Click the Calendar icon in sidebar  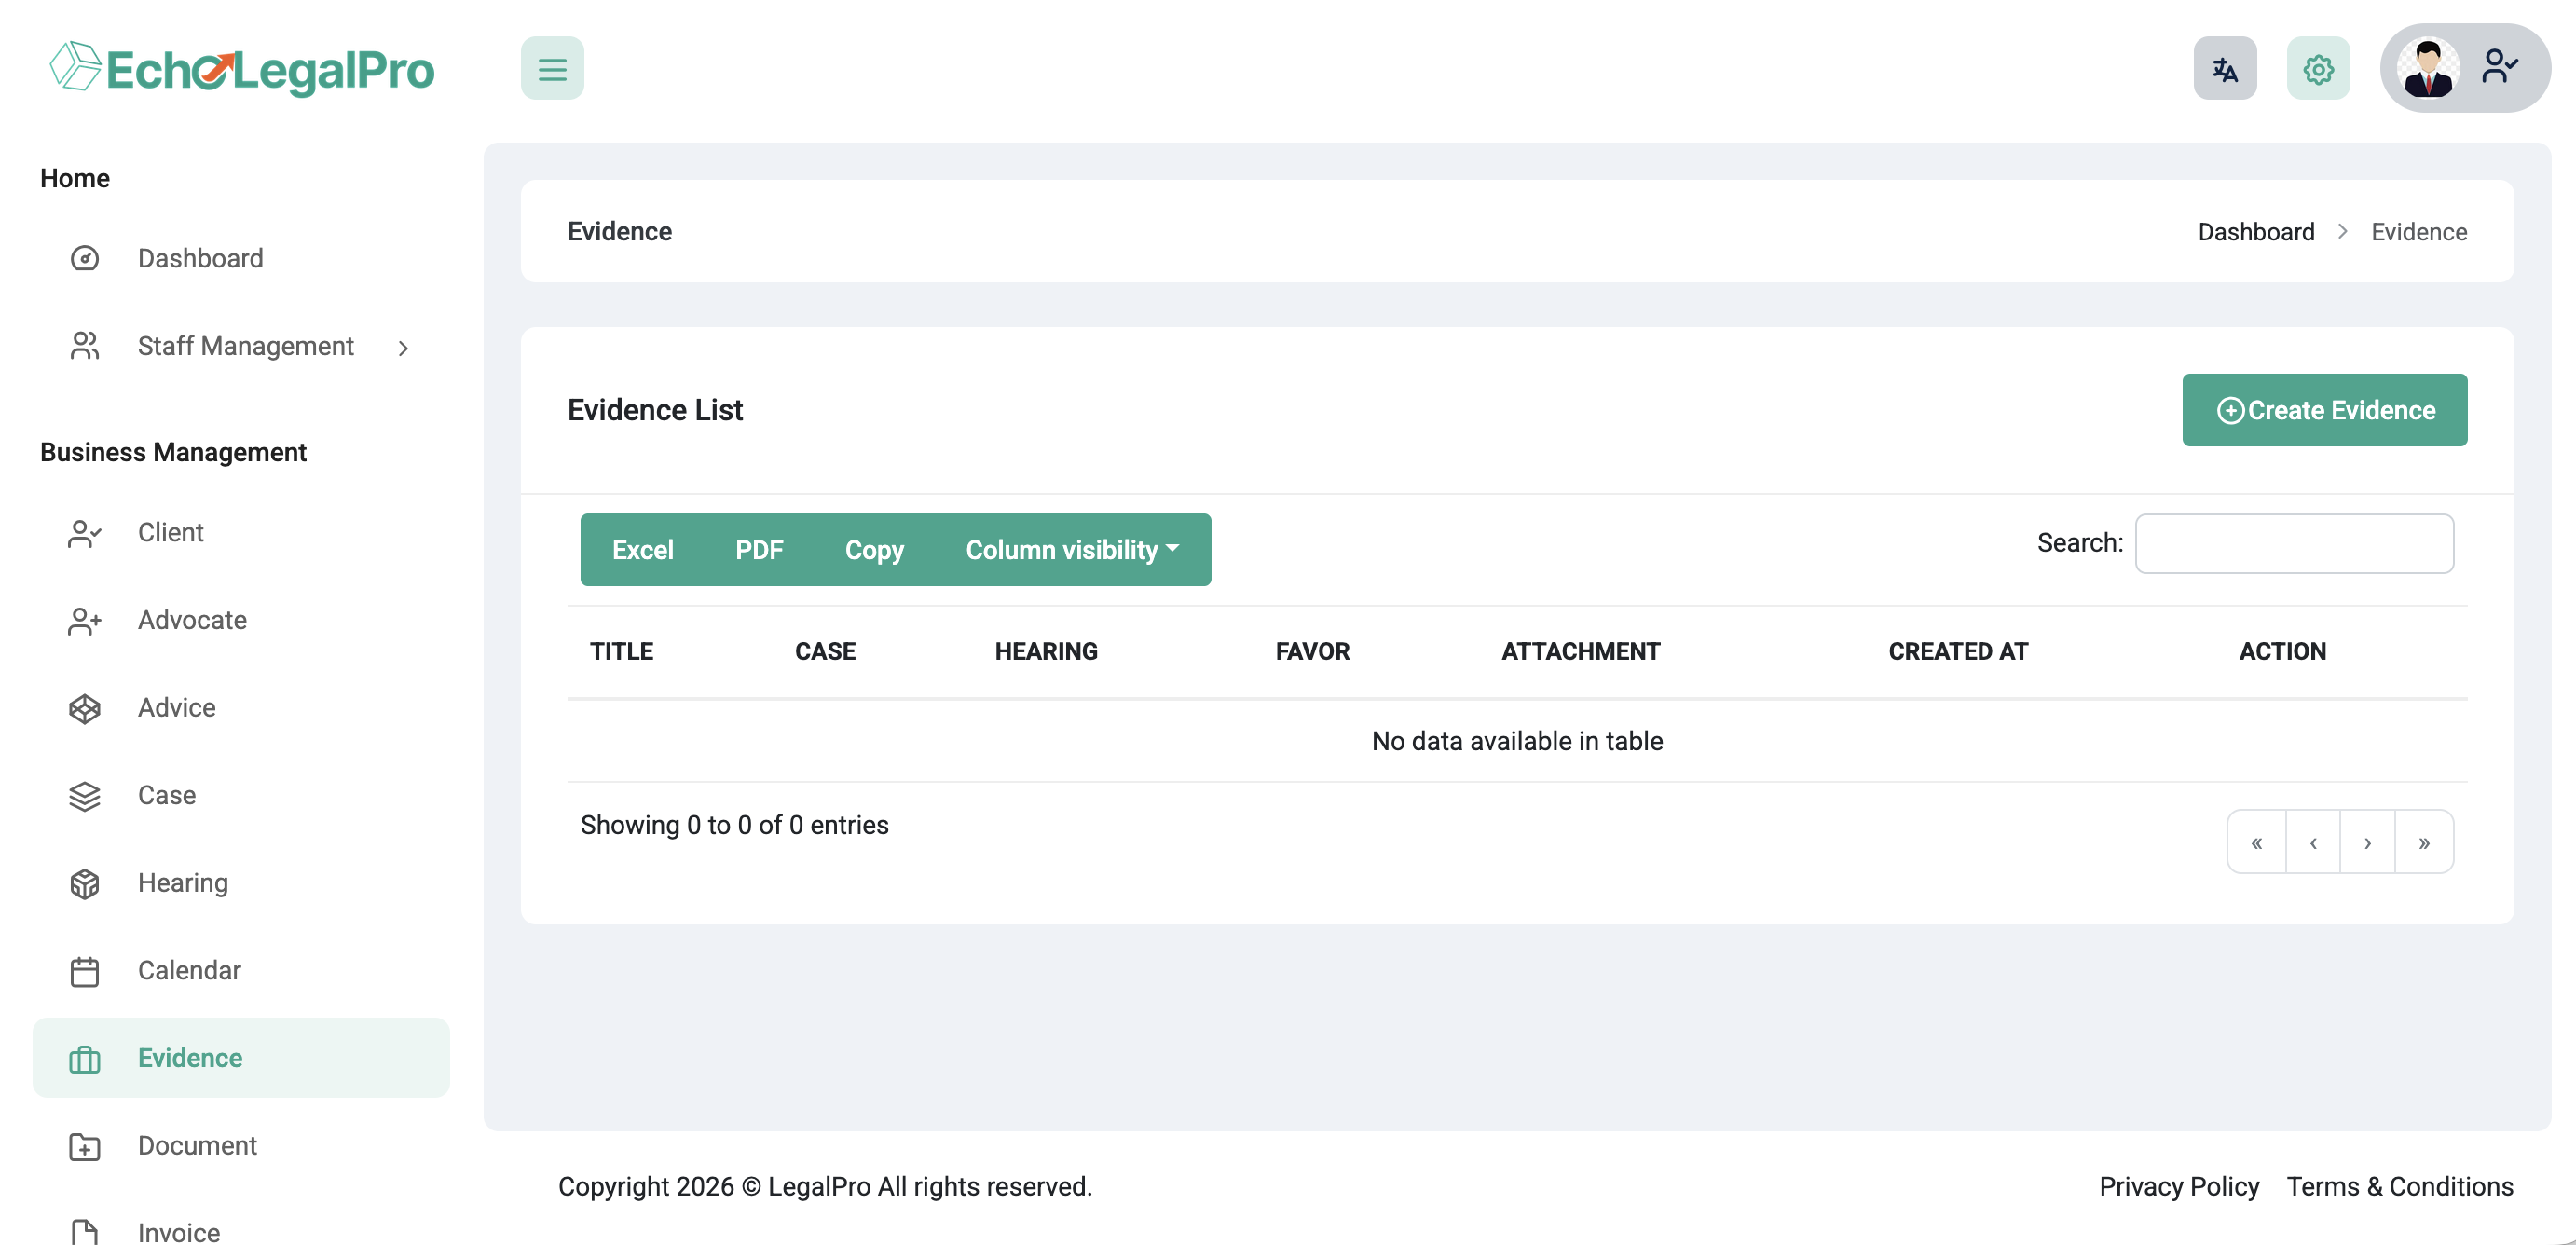click(x=85, y=971)
